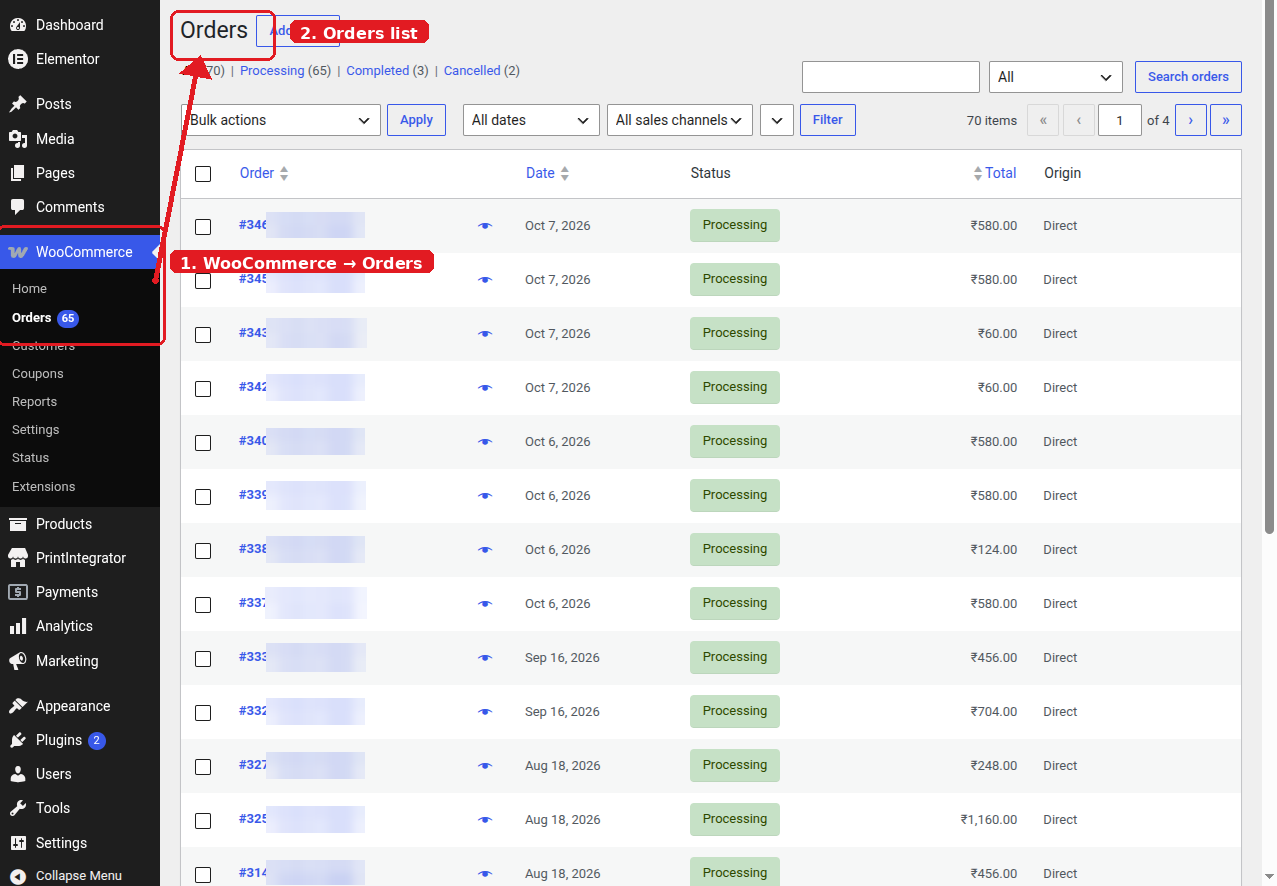
Task: Tick the select-all orders checkbox in header
Action: [203, 174]
